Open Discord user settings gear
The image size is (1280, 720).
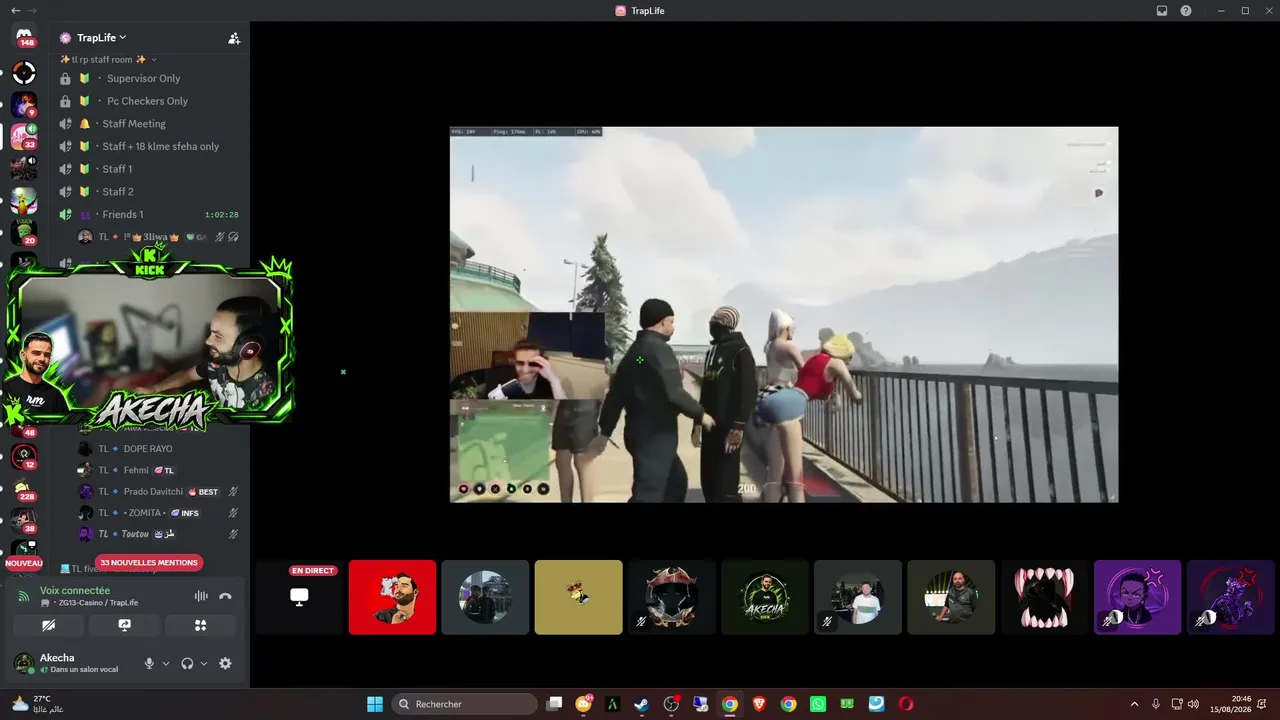click(x=225, y=663)
